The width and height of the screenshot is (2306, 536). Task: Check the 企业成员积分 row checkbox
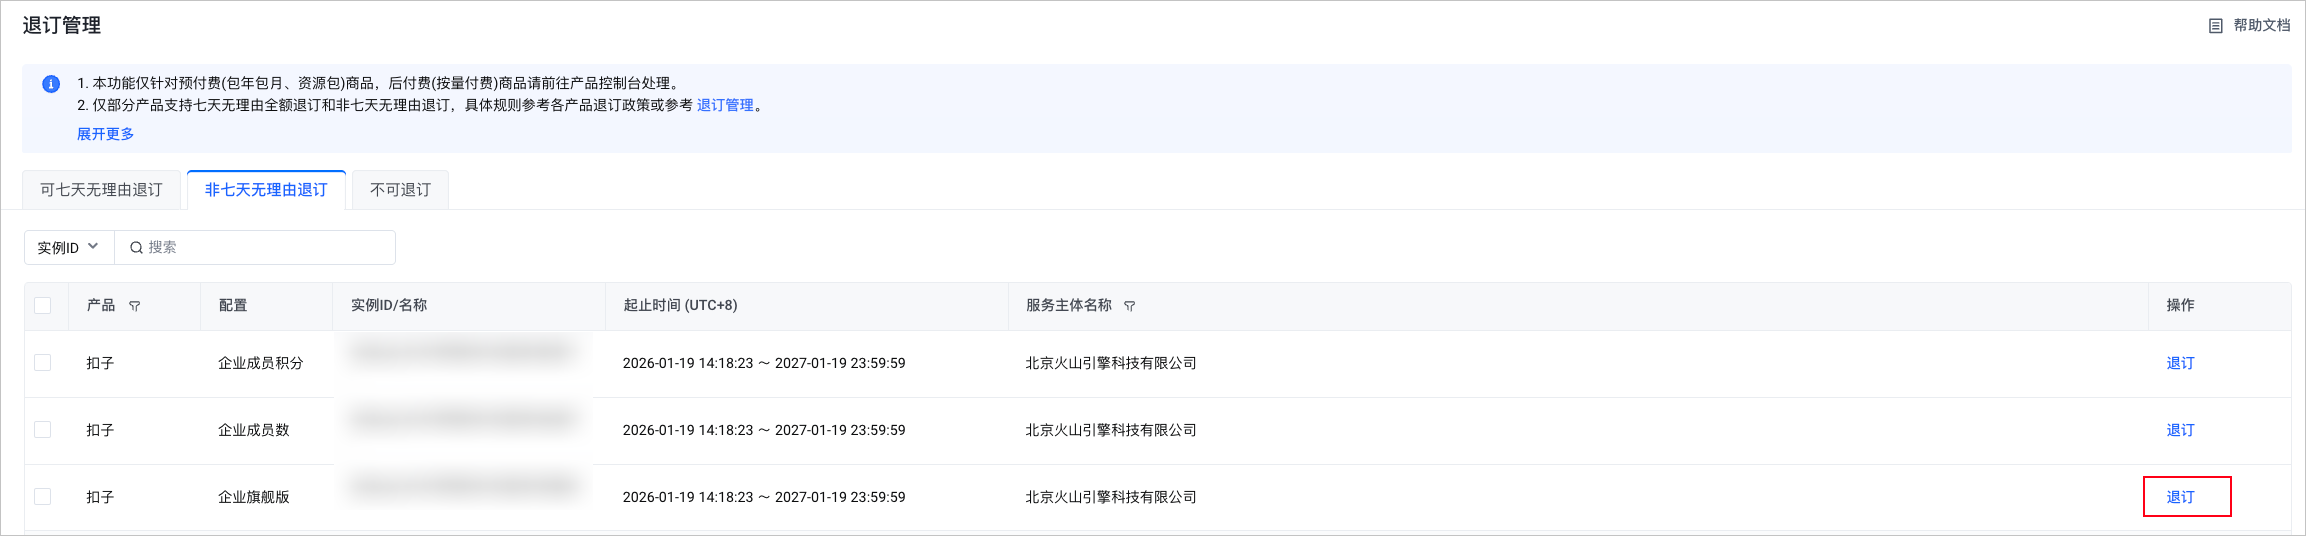tap(43, 362)
